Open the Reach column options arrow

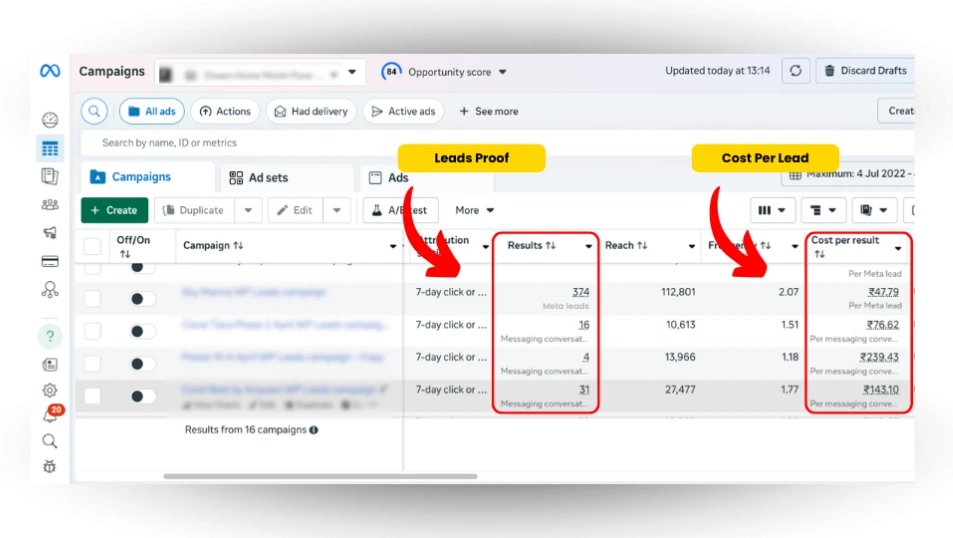(x=692, y=246)
